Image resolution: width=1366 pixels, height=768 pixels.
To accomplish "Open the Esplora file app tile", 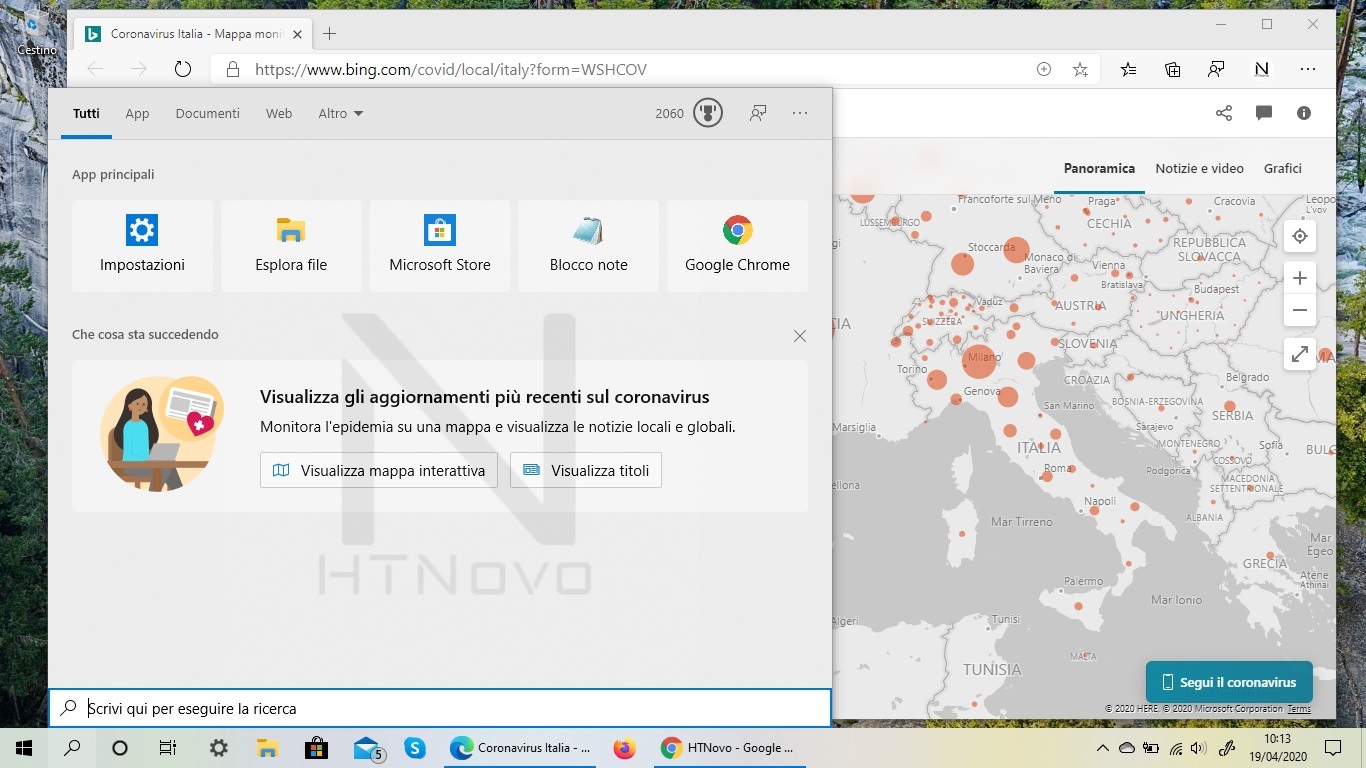I will pos(291,246).
